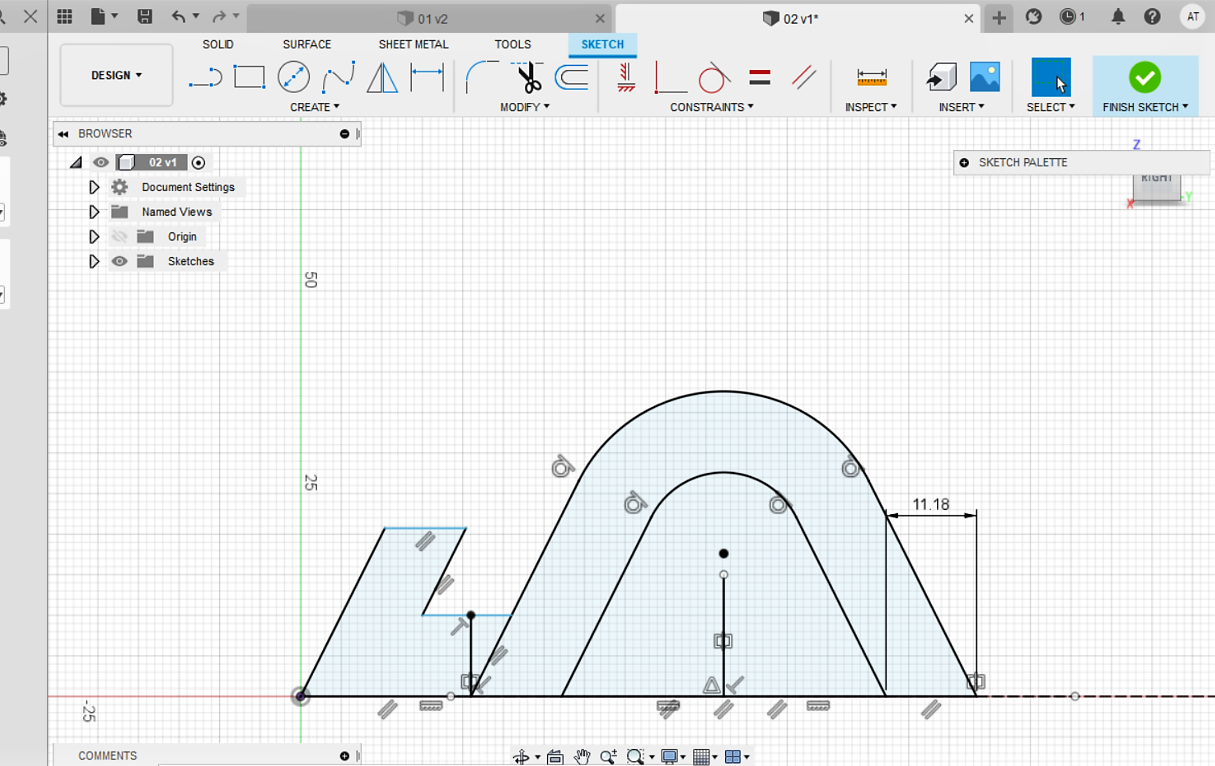Open the AT user profile menu
1215x766 pixels.
coord(1192,17)
